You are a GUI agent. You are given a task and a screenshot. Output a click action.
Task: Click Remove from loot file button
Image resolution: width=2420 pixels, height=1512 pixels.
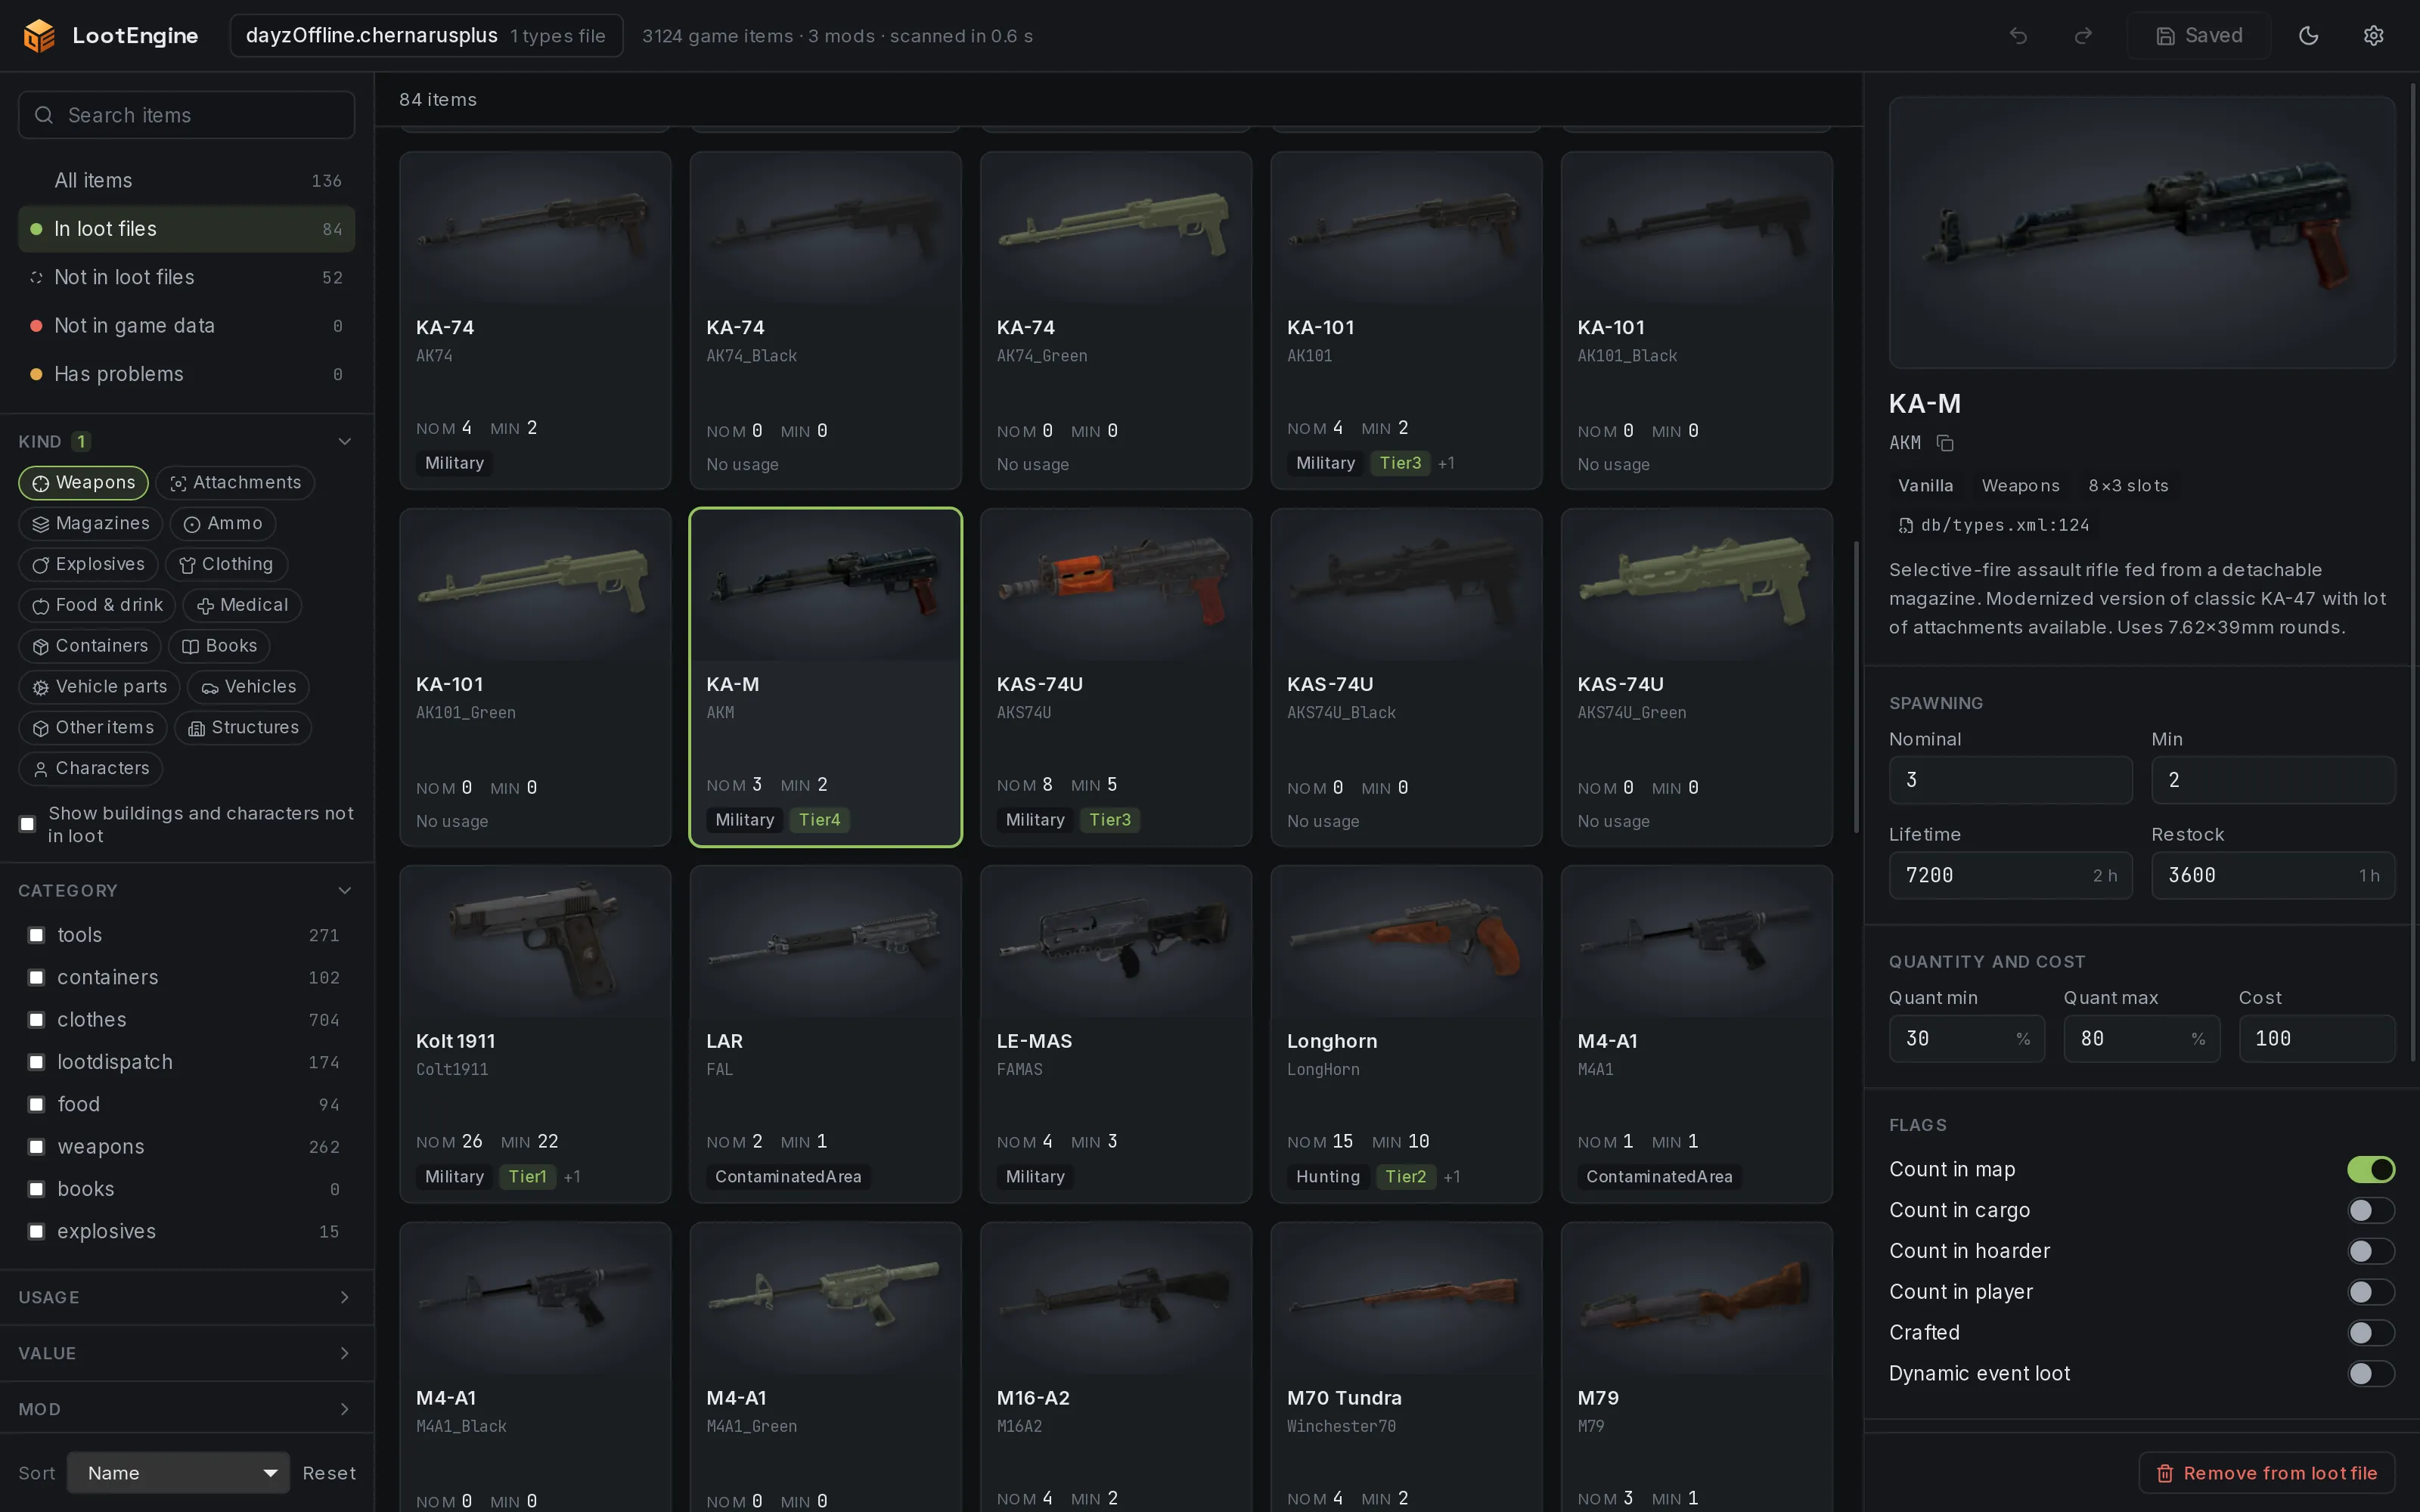pos(2267,1474)
